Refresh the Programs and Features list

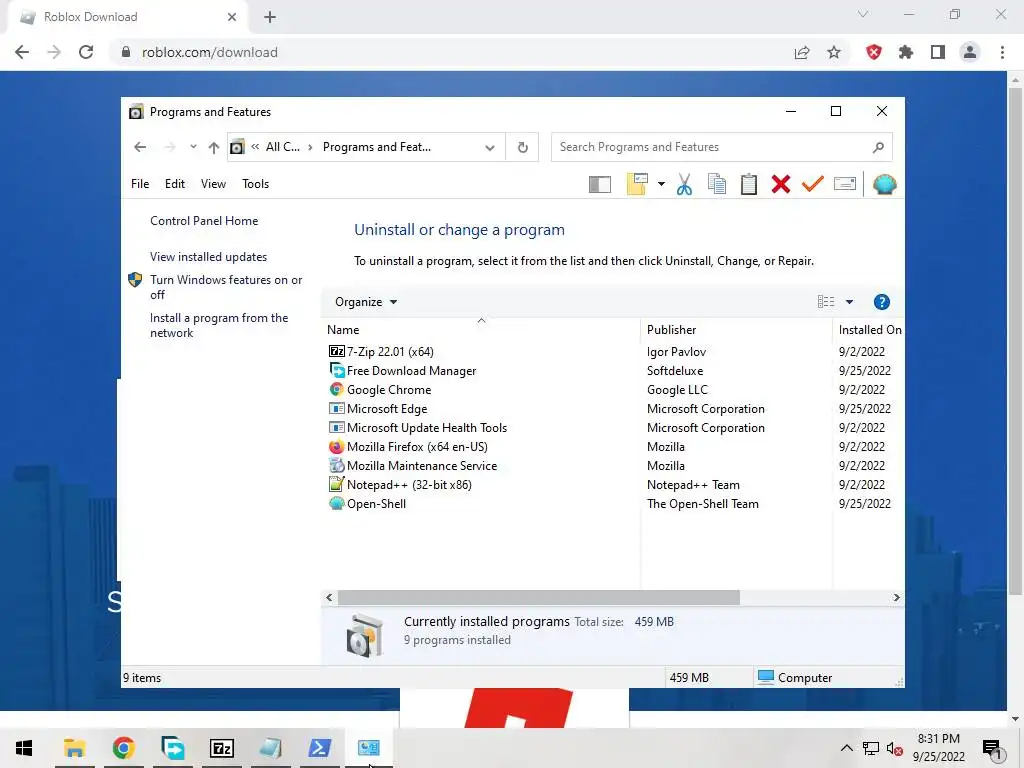(522, 148)
